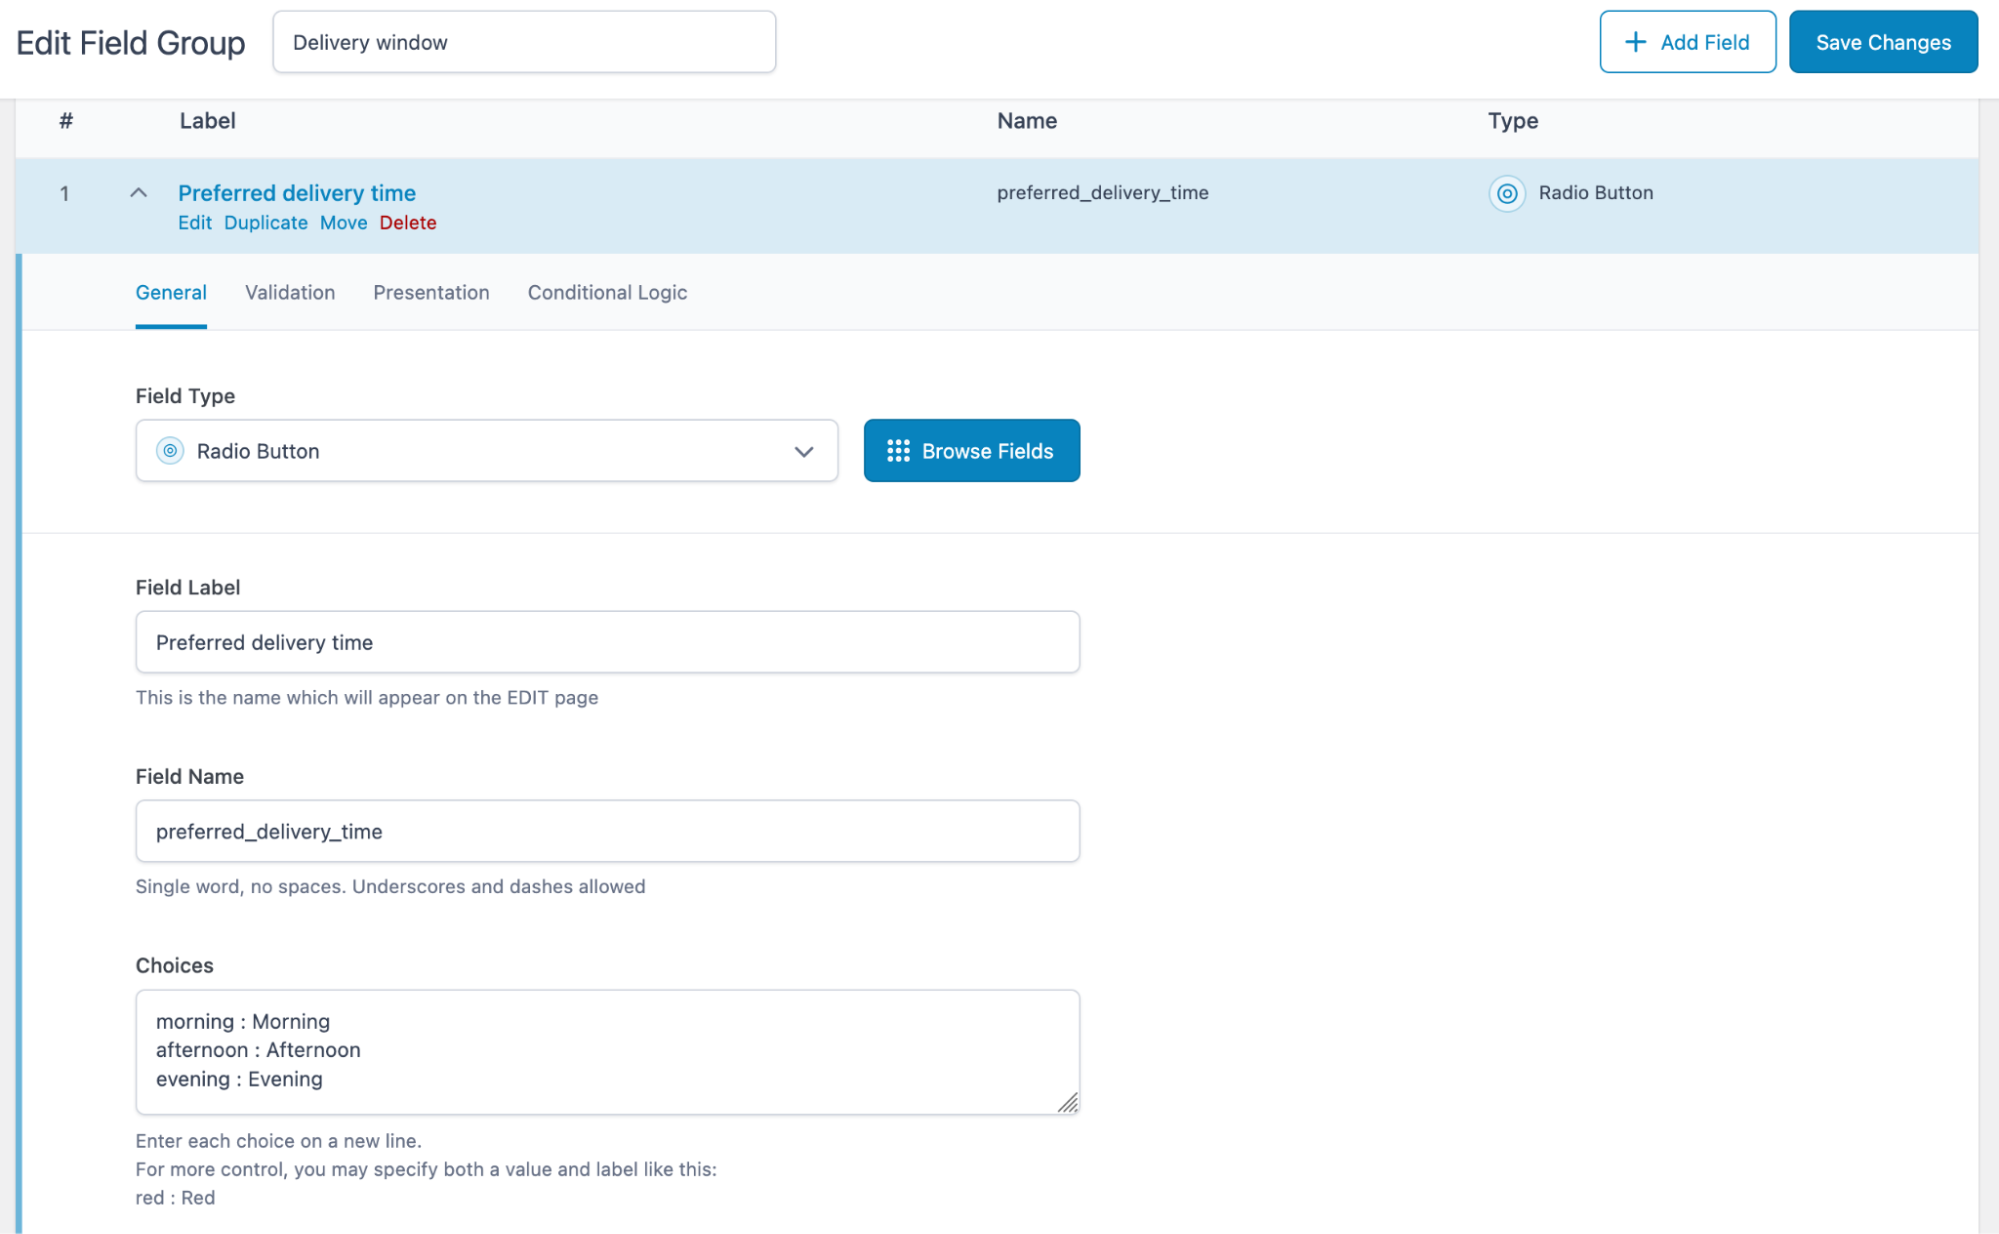Click the plus icon inside the Add Field button
The height and width of the screenshot is (1234, 1999).
click(x=1634, y=41)
